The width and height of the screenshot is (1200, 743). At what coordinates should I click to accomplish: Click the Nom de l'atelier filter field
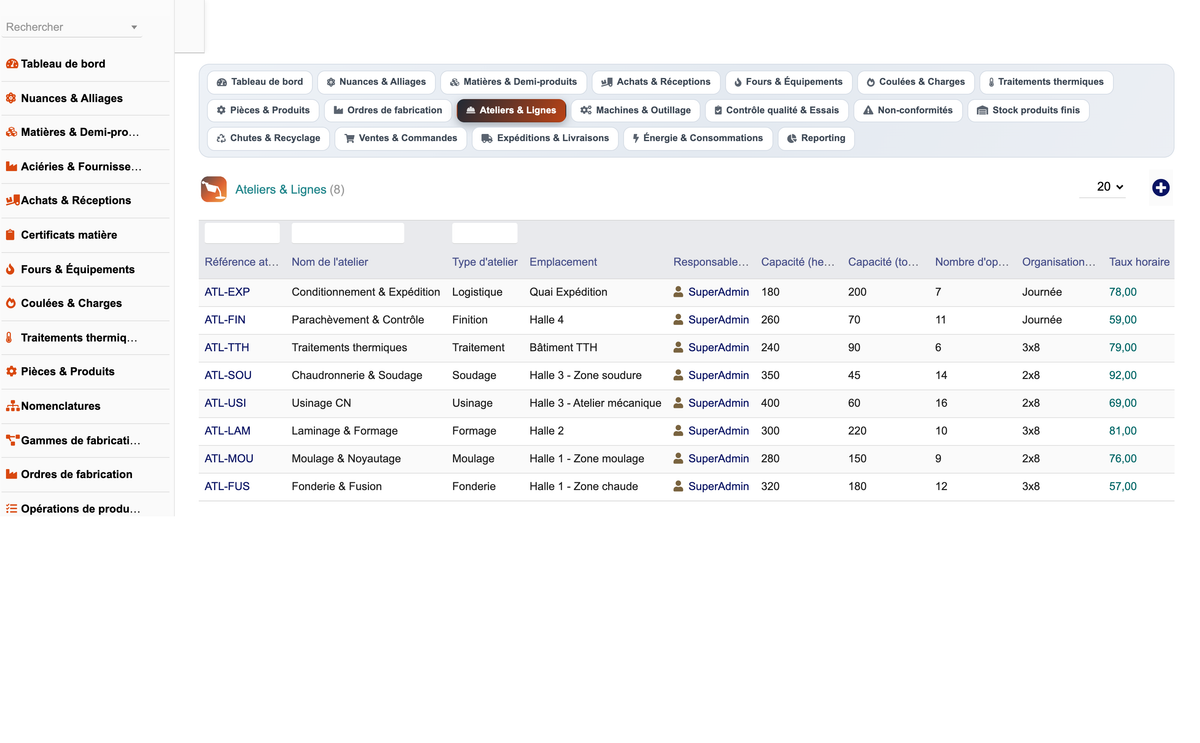(x=348, y=233)
